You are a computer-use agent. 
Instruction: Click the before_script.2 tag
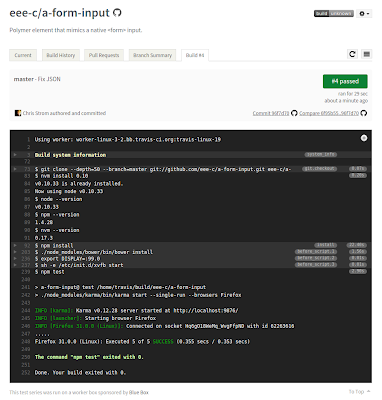pos(316,258)
